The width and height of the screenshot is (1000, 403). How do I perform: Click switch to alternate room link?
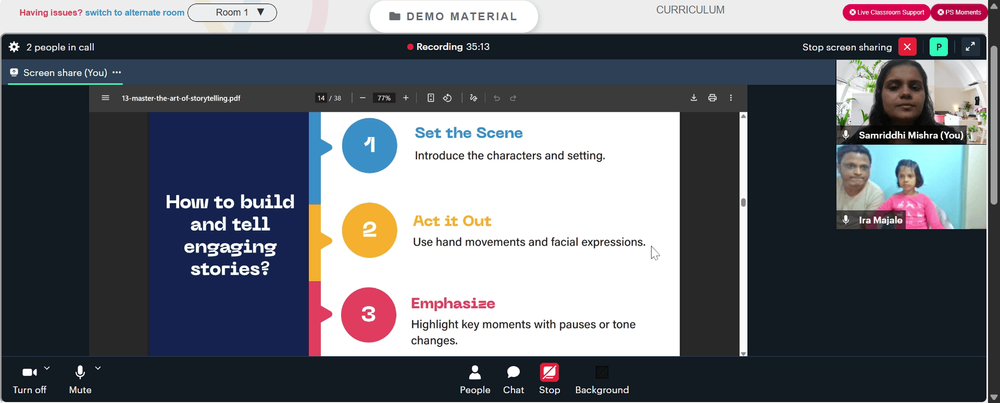point(135,13)
